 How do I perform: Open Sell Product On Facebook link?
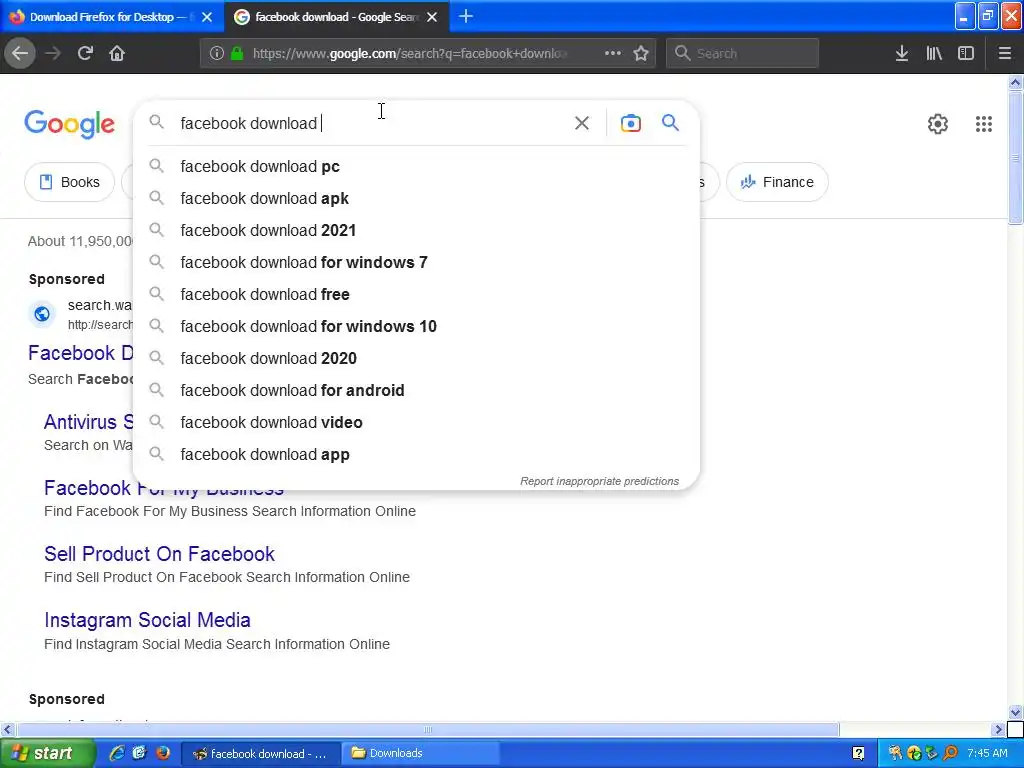(x=159, y=554)
